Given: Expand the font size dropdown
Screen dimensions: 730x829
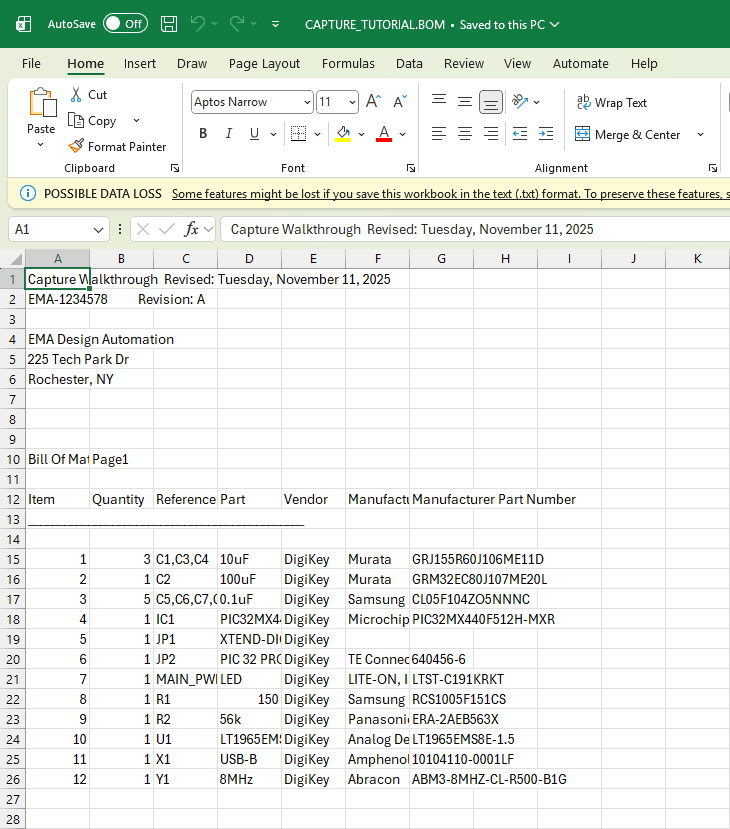Looking at the screenshot, I should pos(352,102).
